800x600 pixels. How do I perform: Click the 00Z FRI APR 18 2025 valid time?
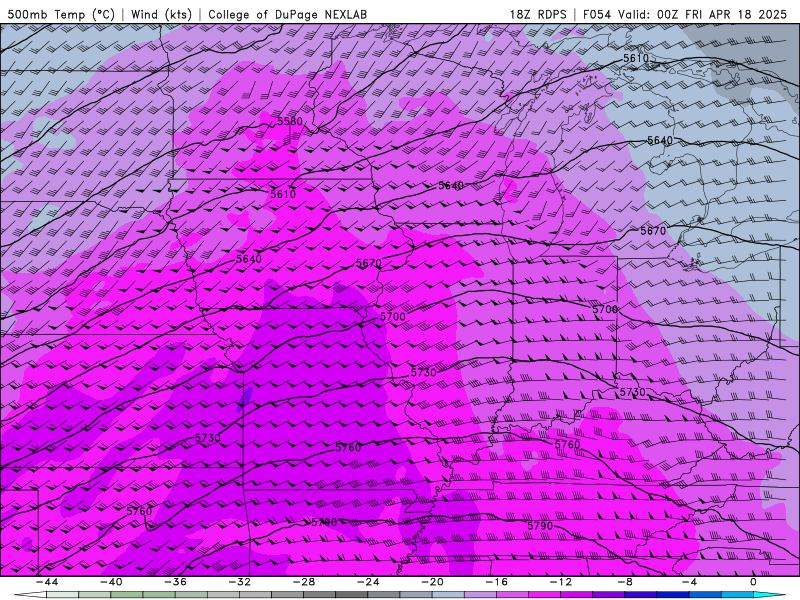tap(722, 14)
